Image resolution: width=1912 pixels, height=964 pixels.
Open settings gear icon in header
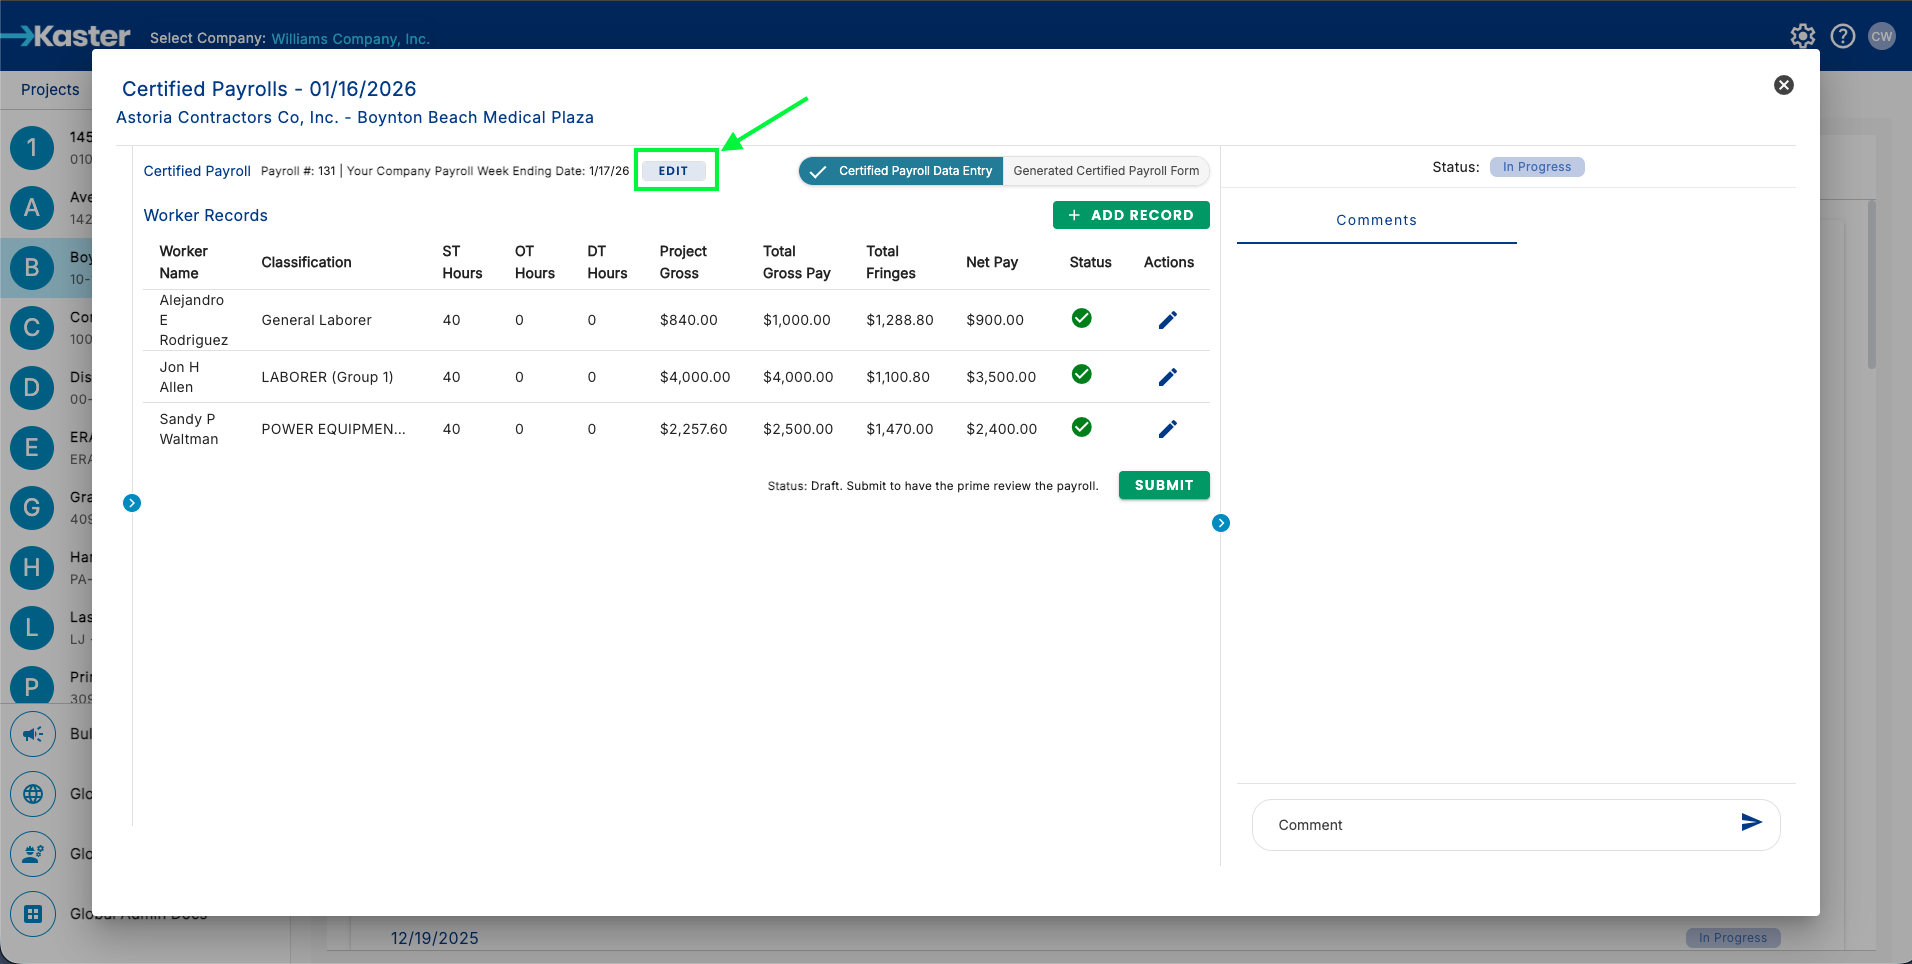(x=1802, y=37)
